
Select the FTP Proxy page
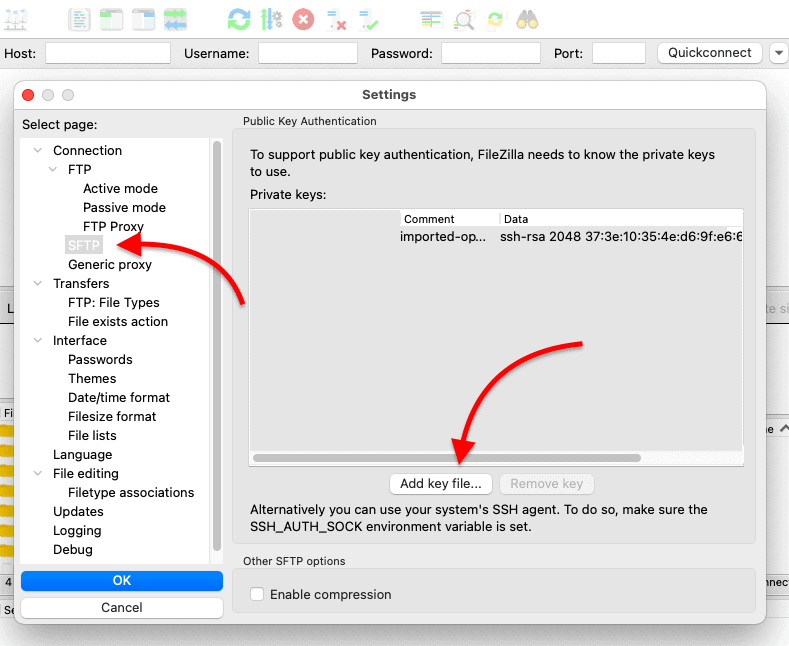[113, 226]
